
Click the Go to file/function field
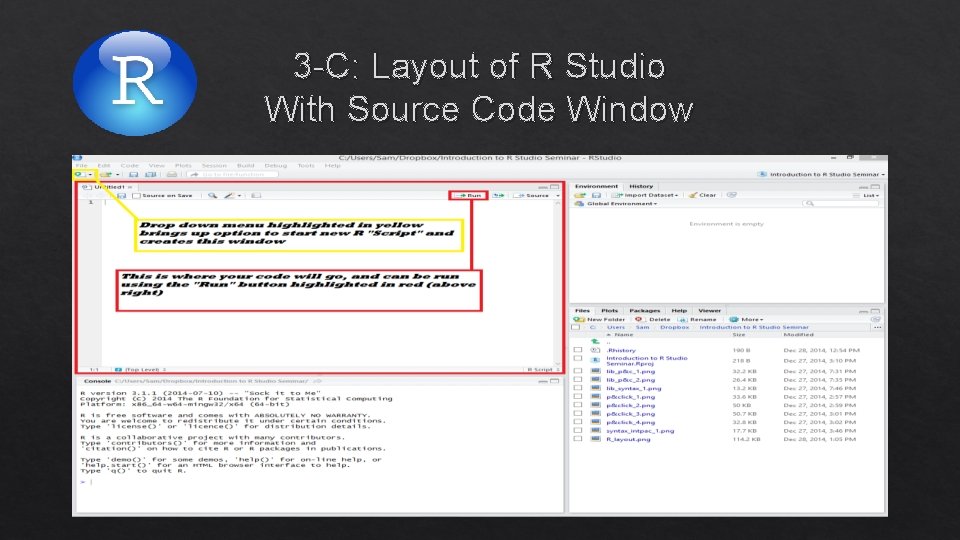232,174
